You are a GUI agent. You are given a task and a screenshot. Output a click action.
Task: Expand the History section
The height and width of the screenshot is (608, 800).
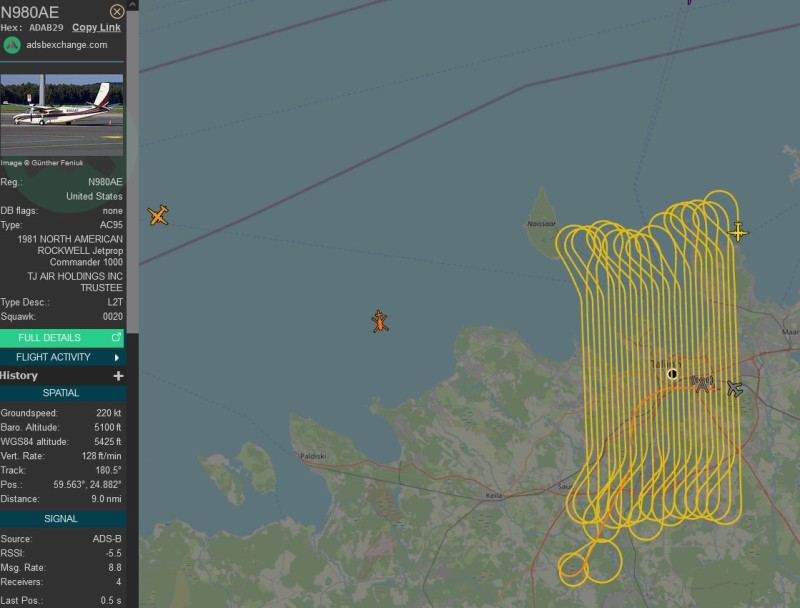click(x=60, y=376)
